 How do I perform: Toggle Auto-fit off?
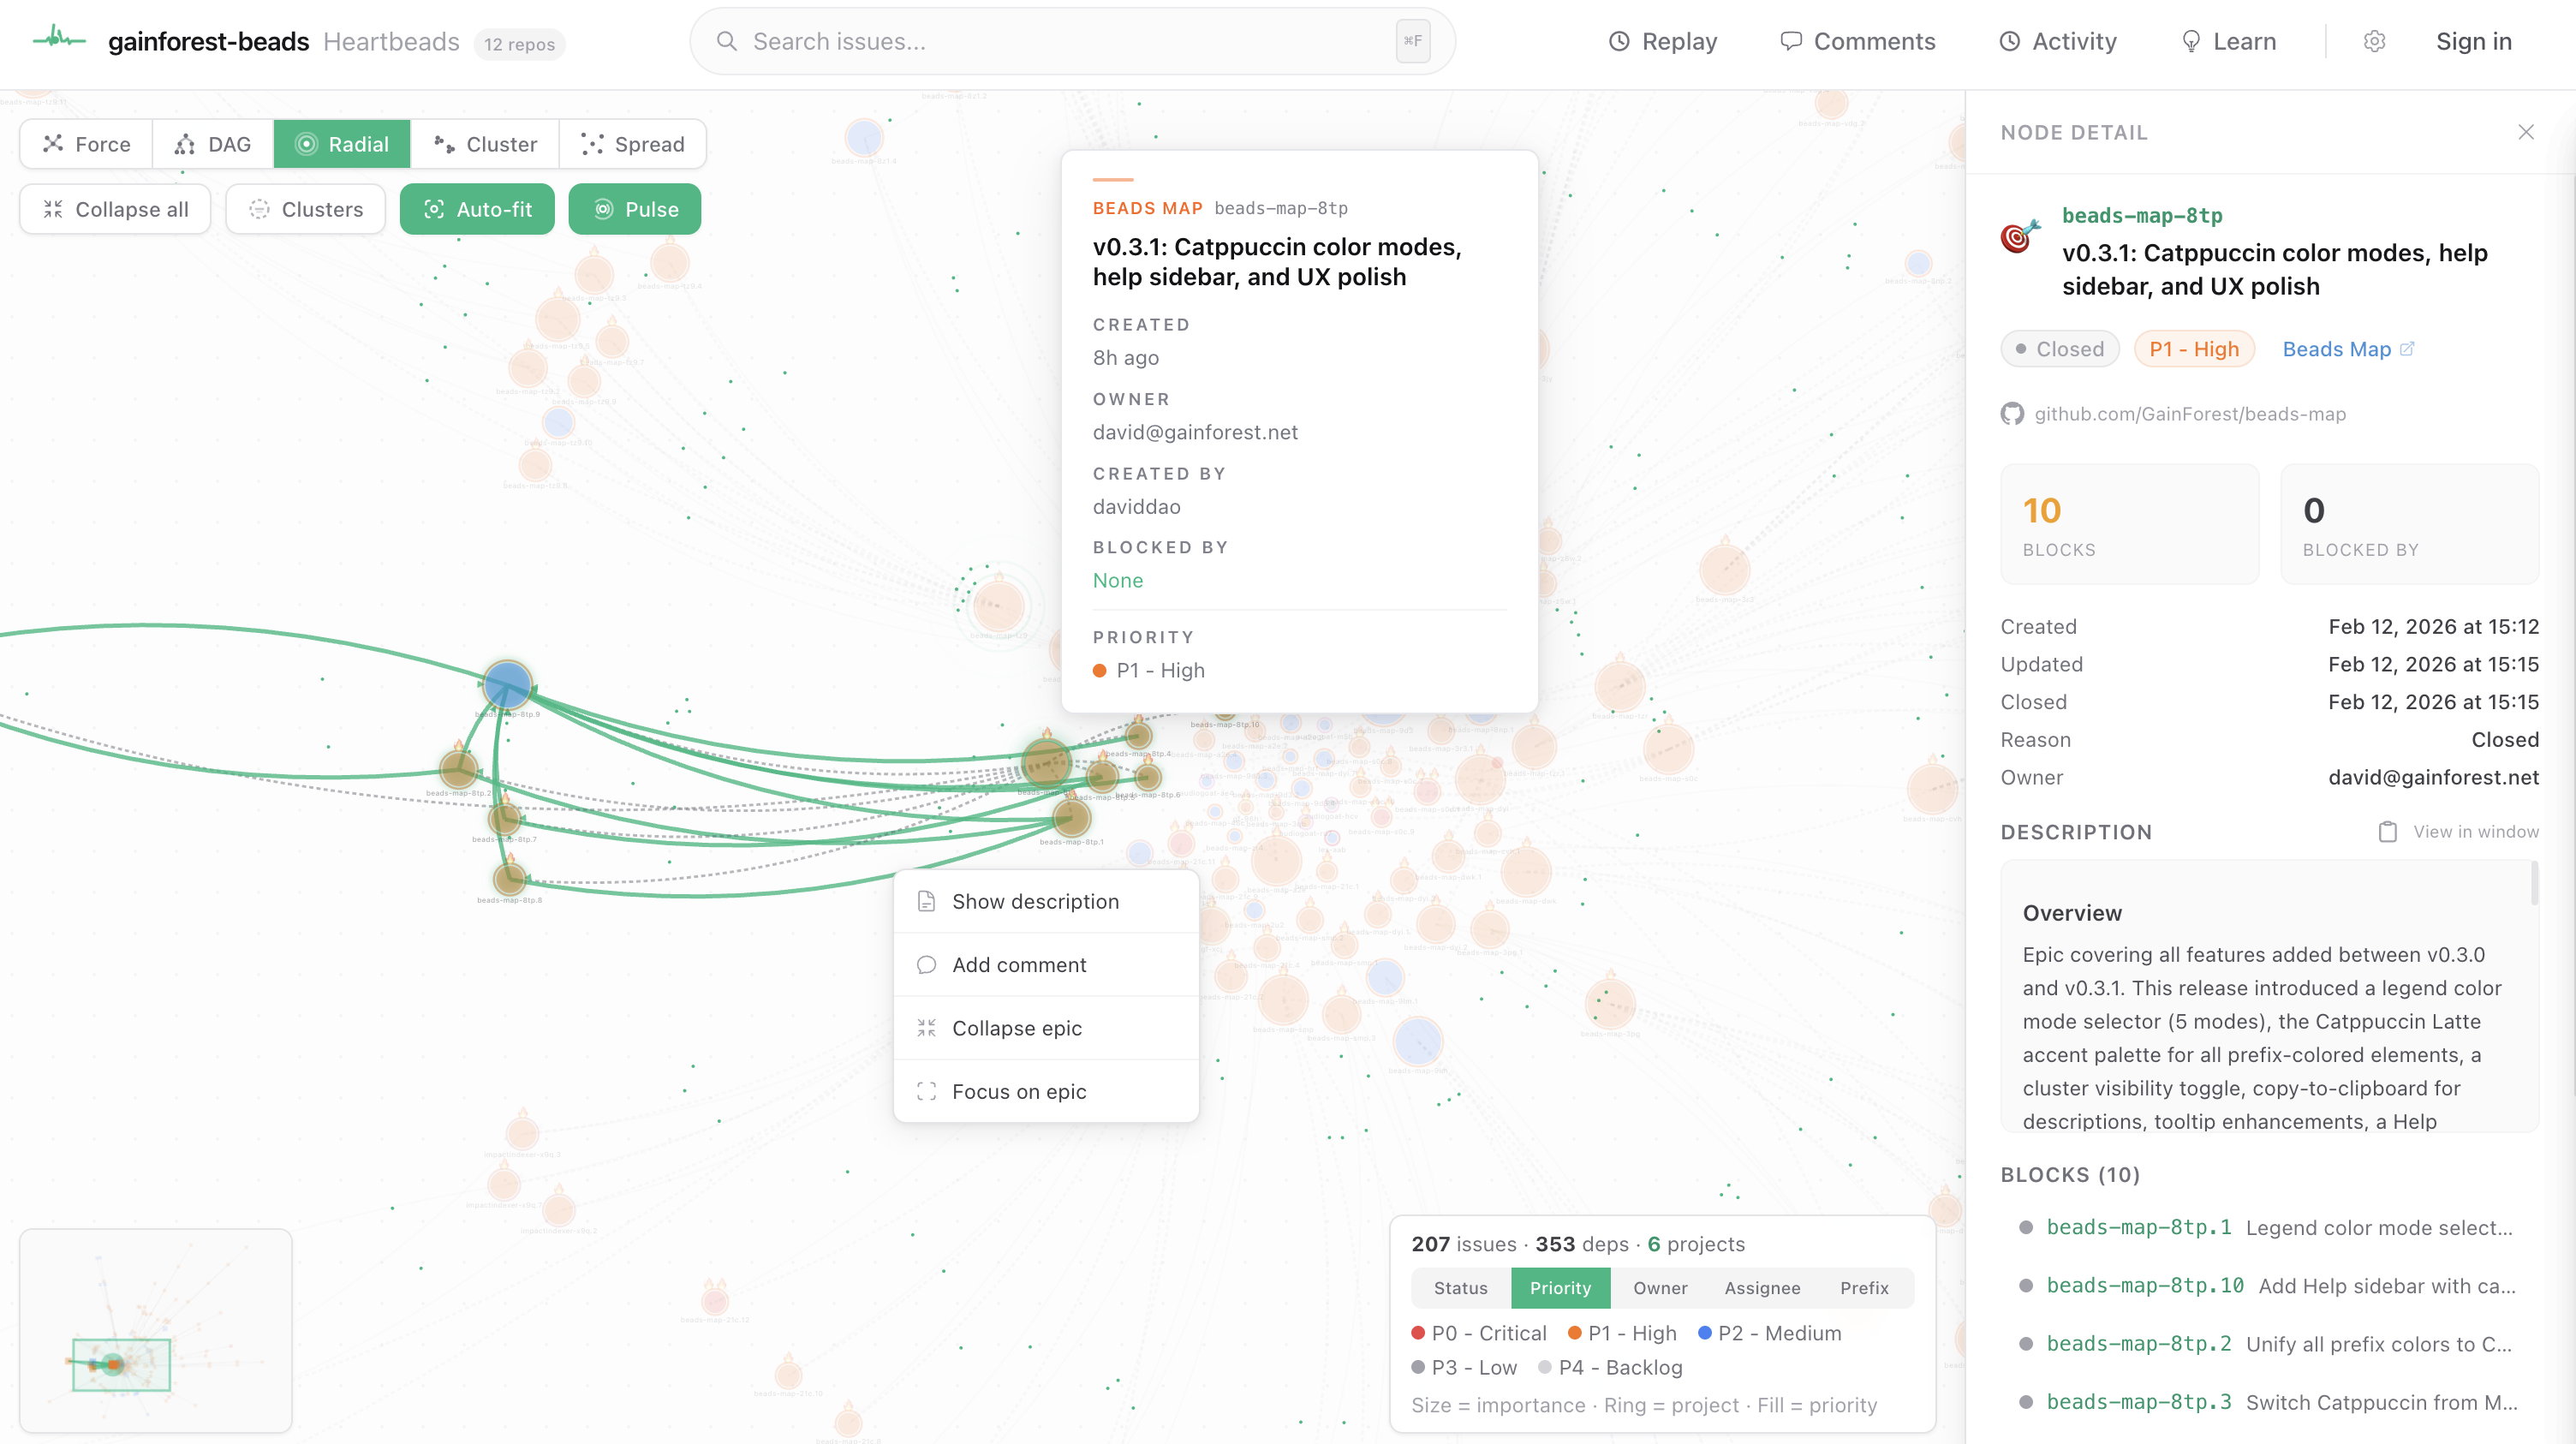(x=477, y=209)
